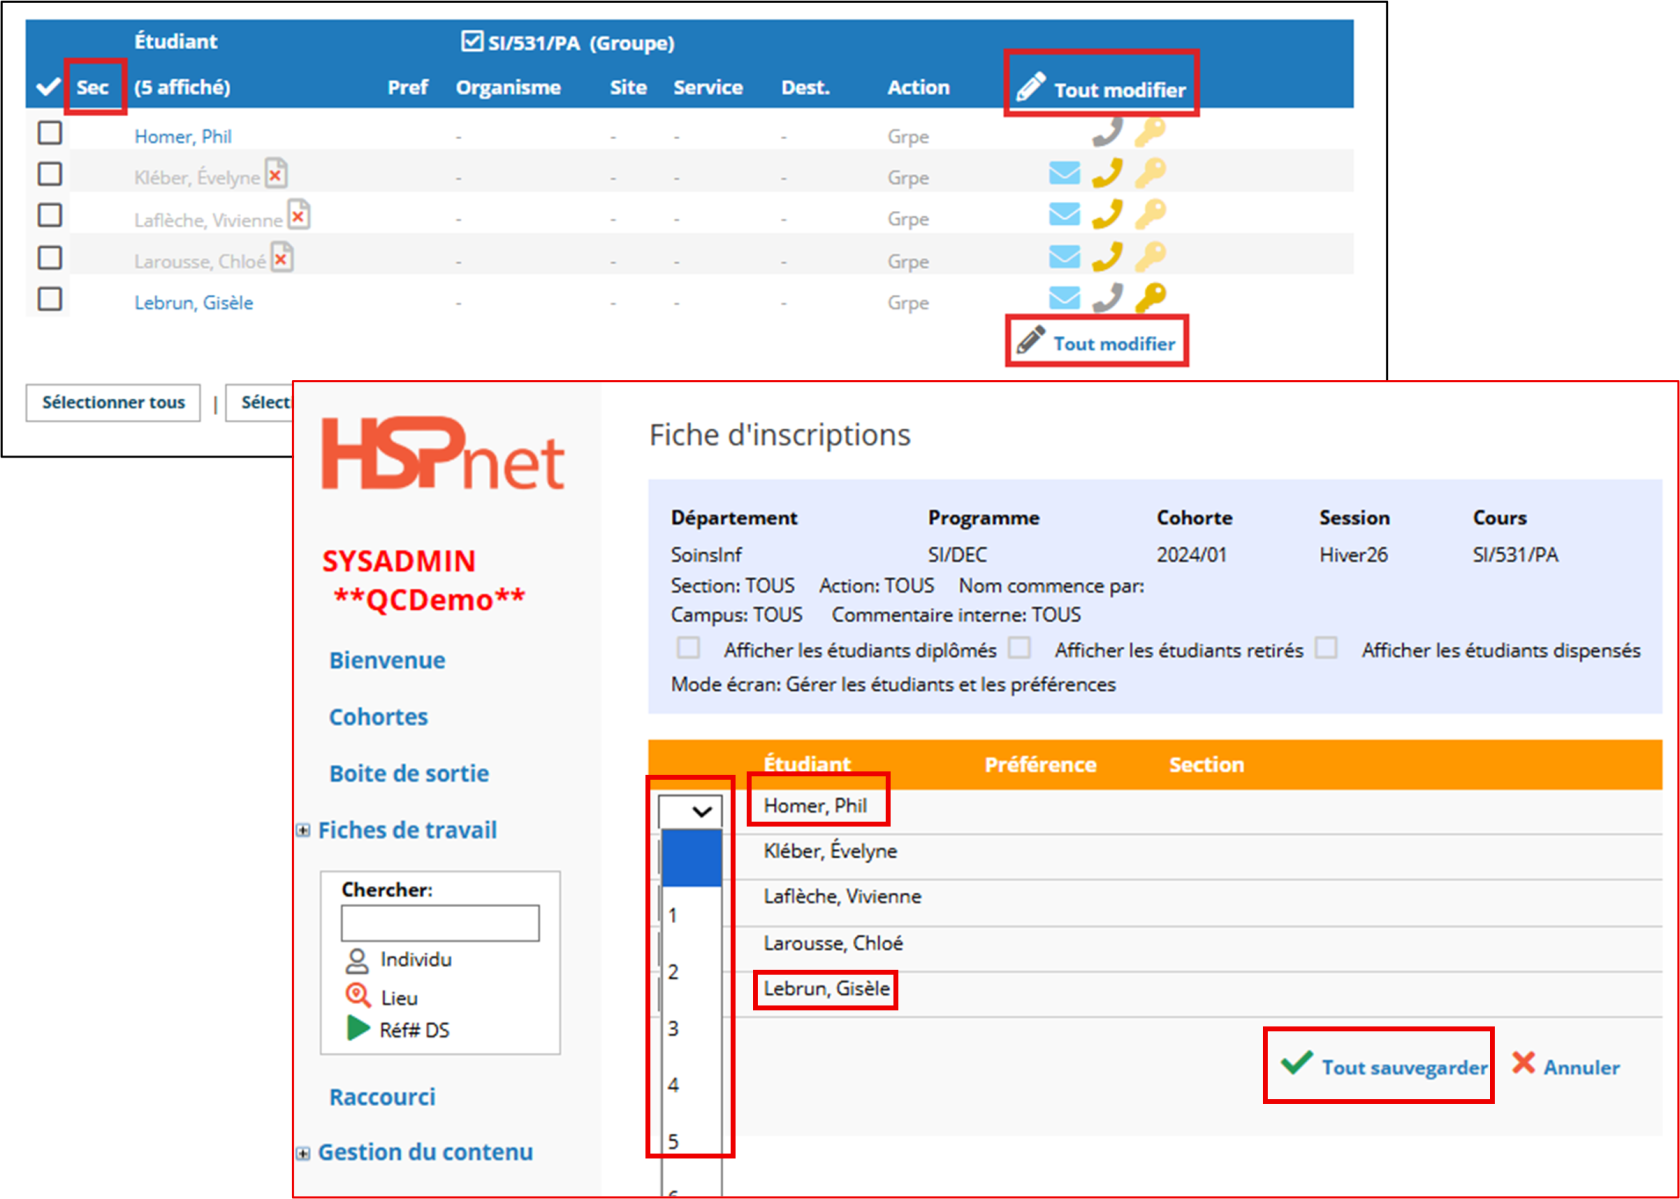Screen dimensions: 1680x1199
Task: Click into the Chercher search field
Action: point(440,923)
